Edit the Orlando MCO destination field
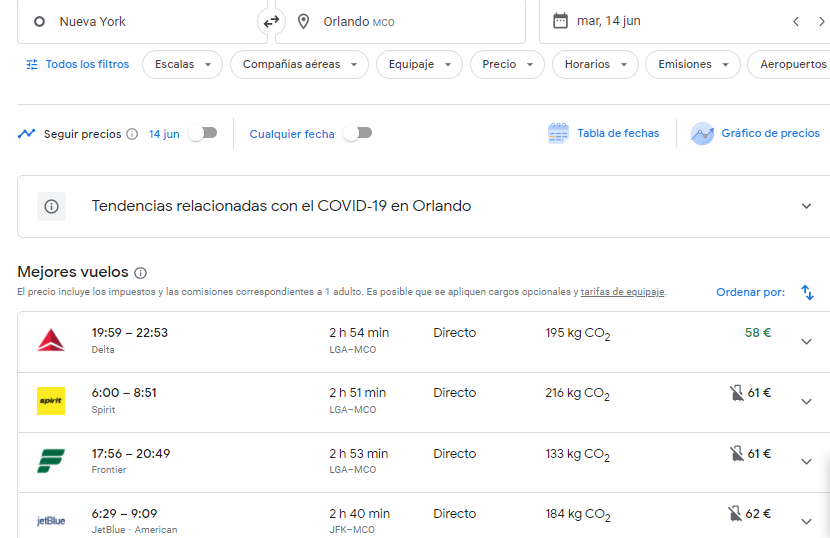Image resolution: width=830 pixels, height=538 pixels. [x=400, y=22]
